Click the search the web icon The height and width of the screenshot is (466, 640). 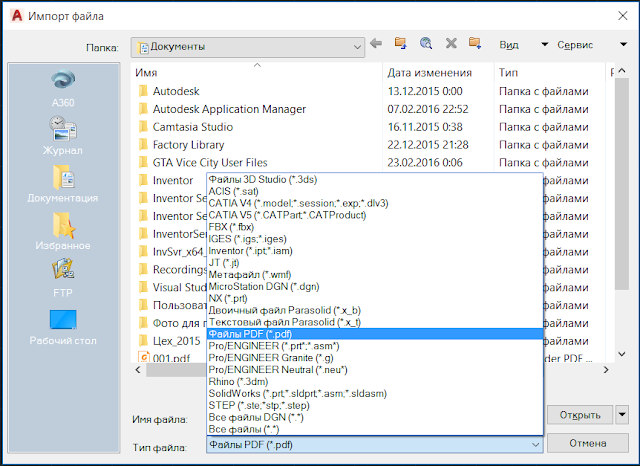click(x=426, y=43)
